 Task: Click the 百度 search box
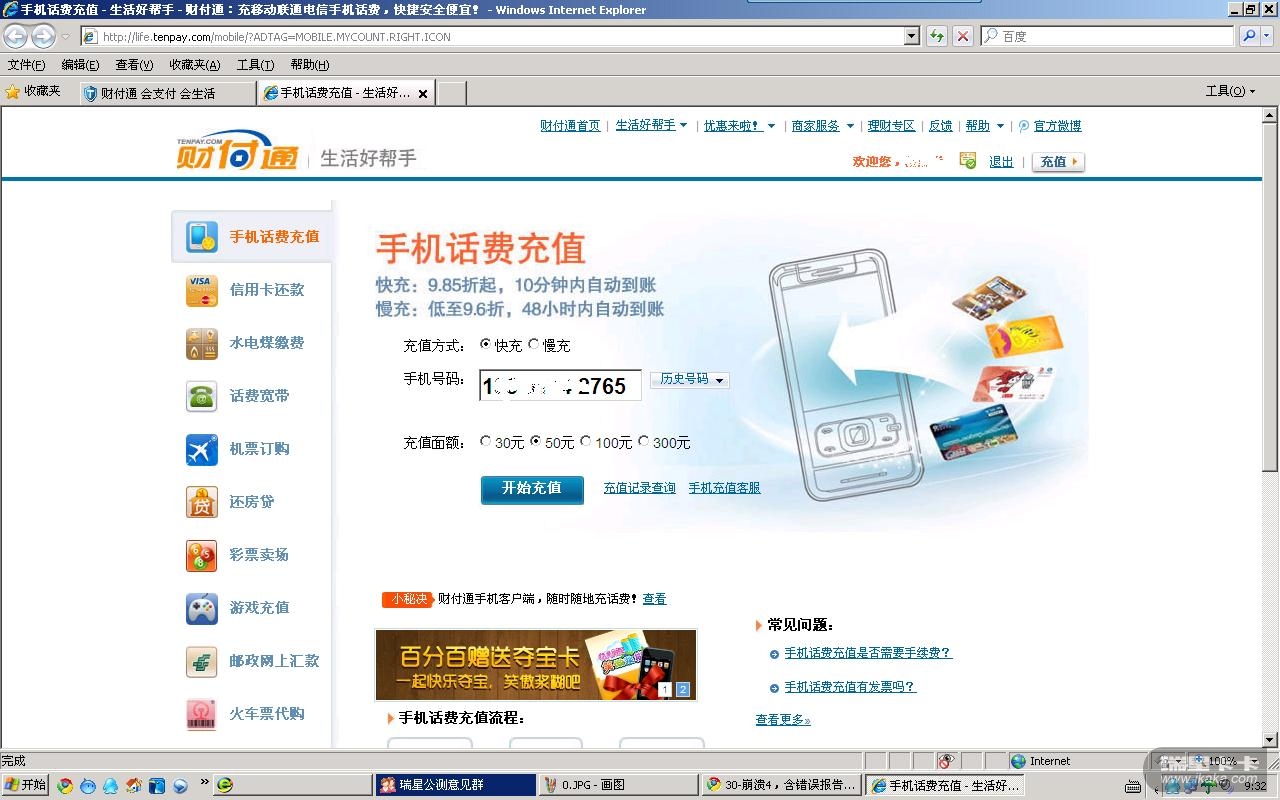1108,36
